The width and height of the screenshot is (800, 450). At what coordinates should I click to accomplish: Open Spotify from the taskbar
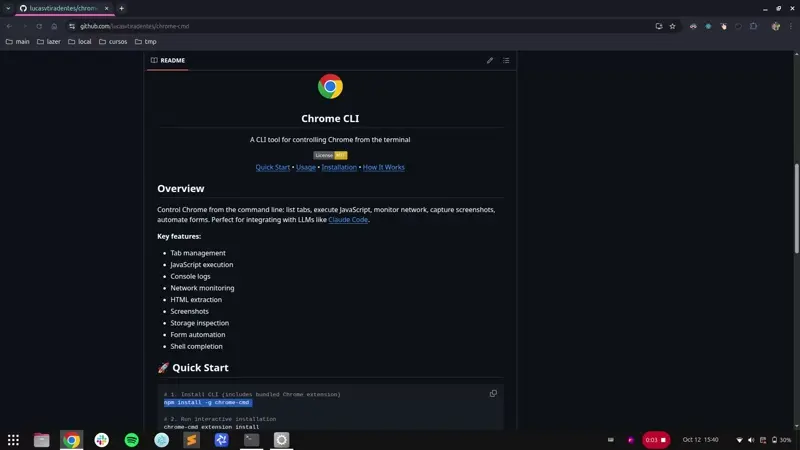pyautogui.click(x=132, y=440)
